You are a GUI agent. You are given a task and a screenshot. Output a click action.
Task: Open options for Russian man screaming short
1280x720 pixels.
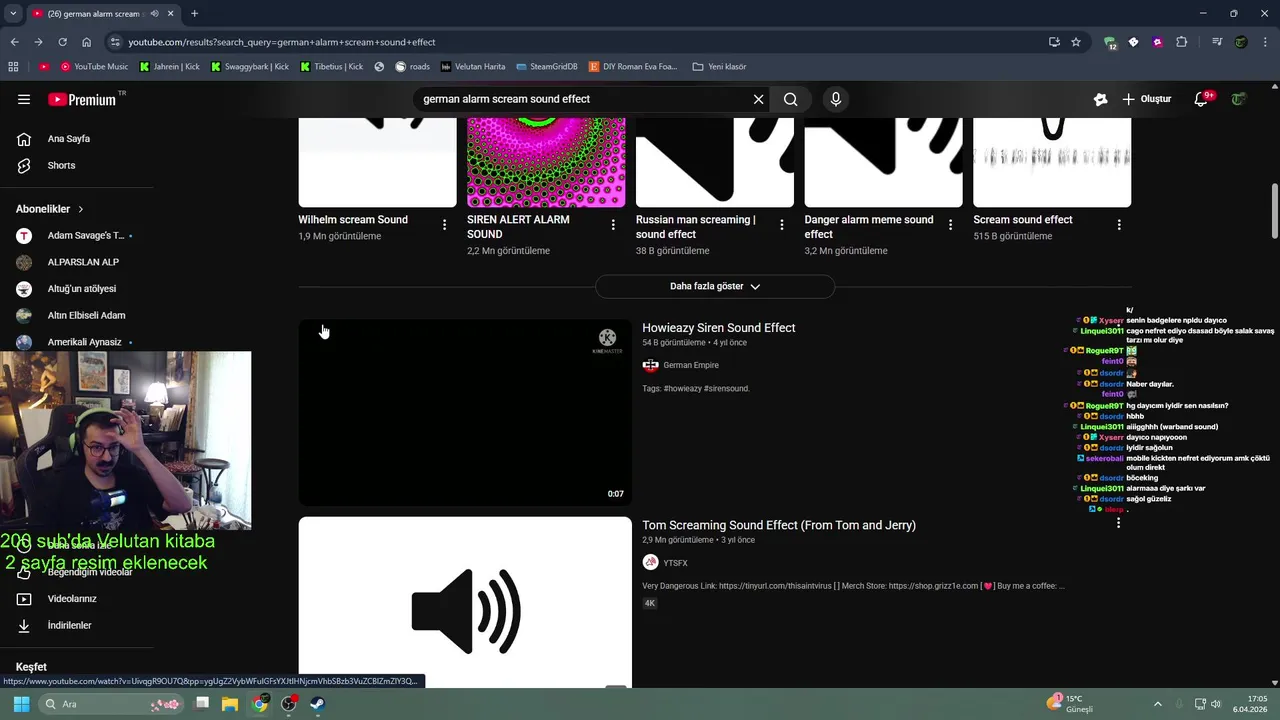click(x=782, y=225)
